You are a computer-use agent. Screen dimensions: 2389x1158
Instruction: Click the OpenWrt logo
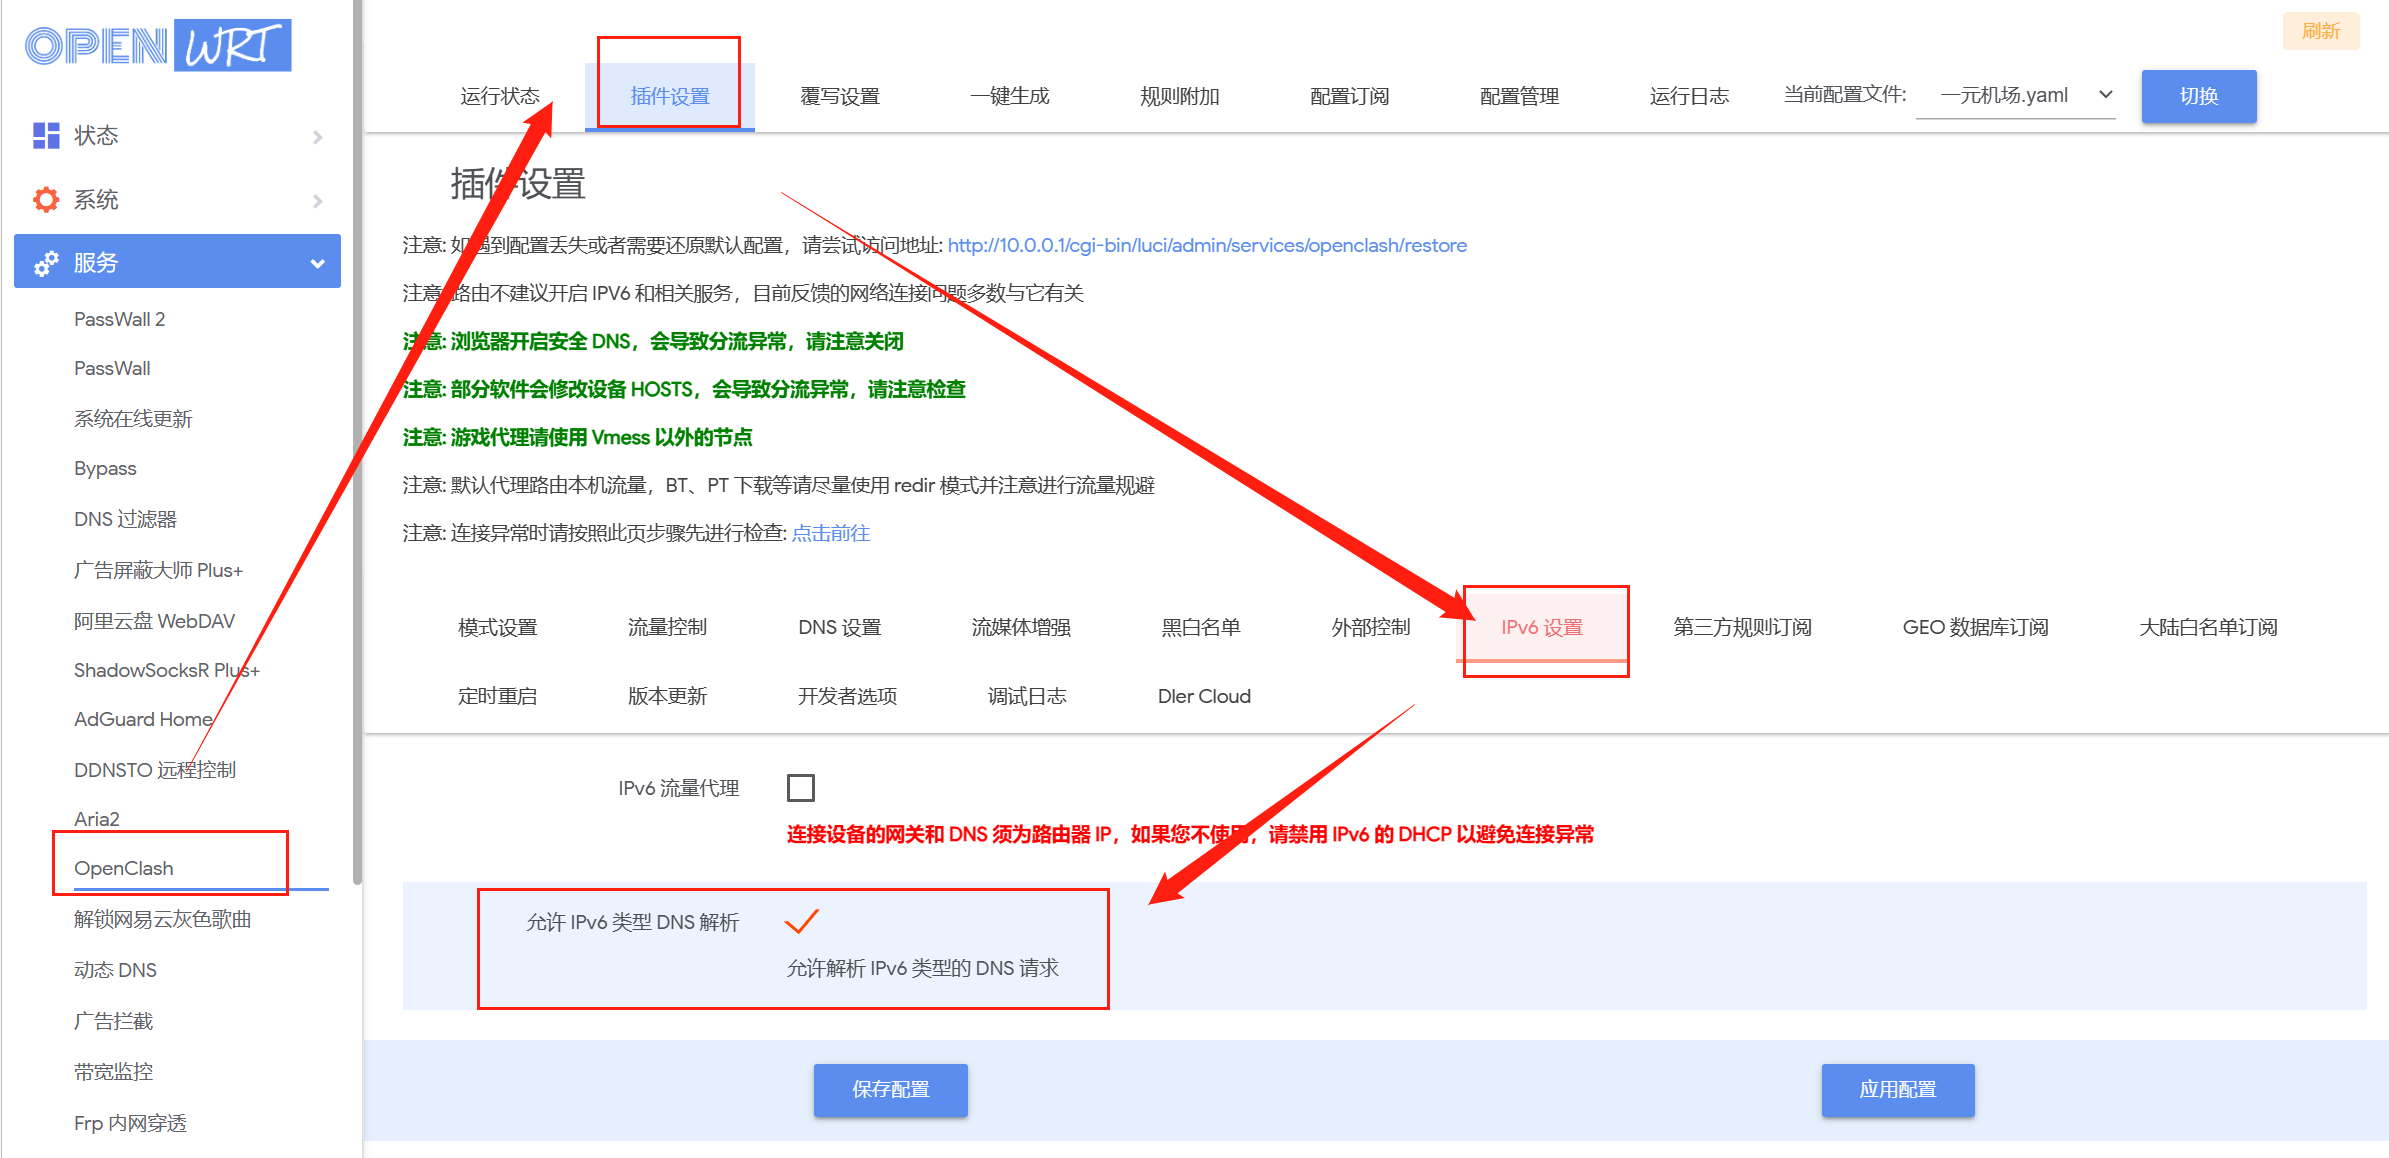point(158,45)
